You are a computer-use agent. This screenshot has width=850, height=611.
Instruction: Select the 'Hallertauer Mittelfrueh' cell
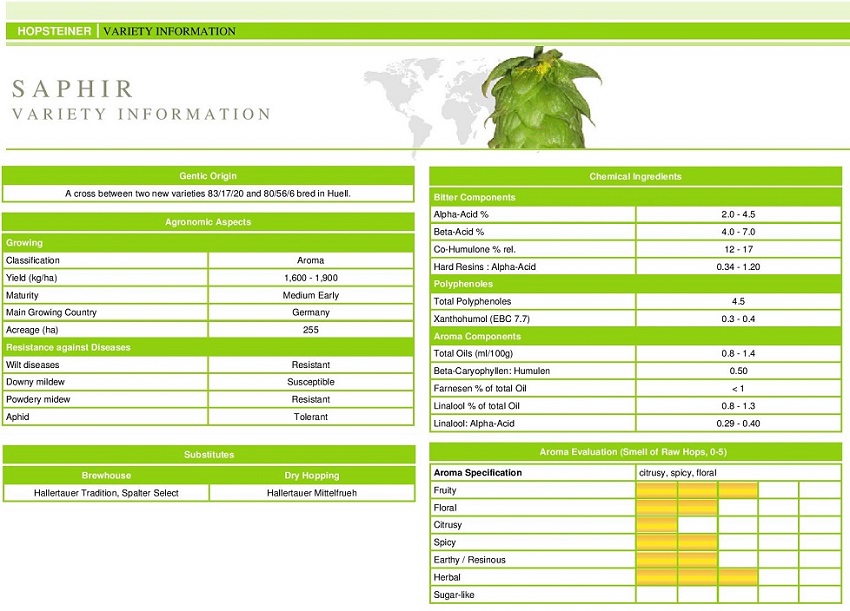[x=312, y=493]
